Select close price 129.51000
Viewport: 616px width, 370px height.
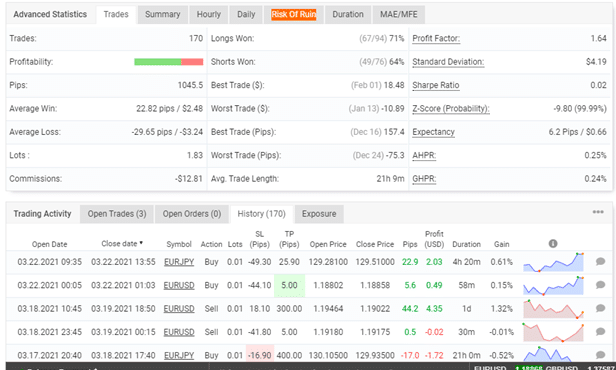(x=375, y=262)
